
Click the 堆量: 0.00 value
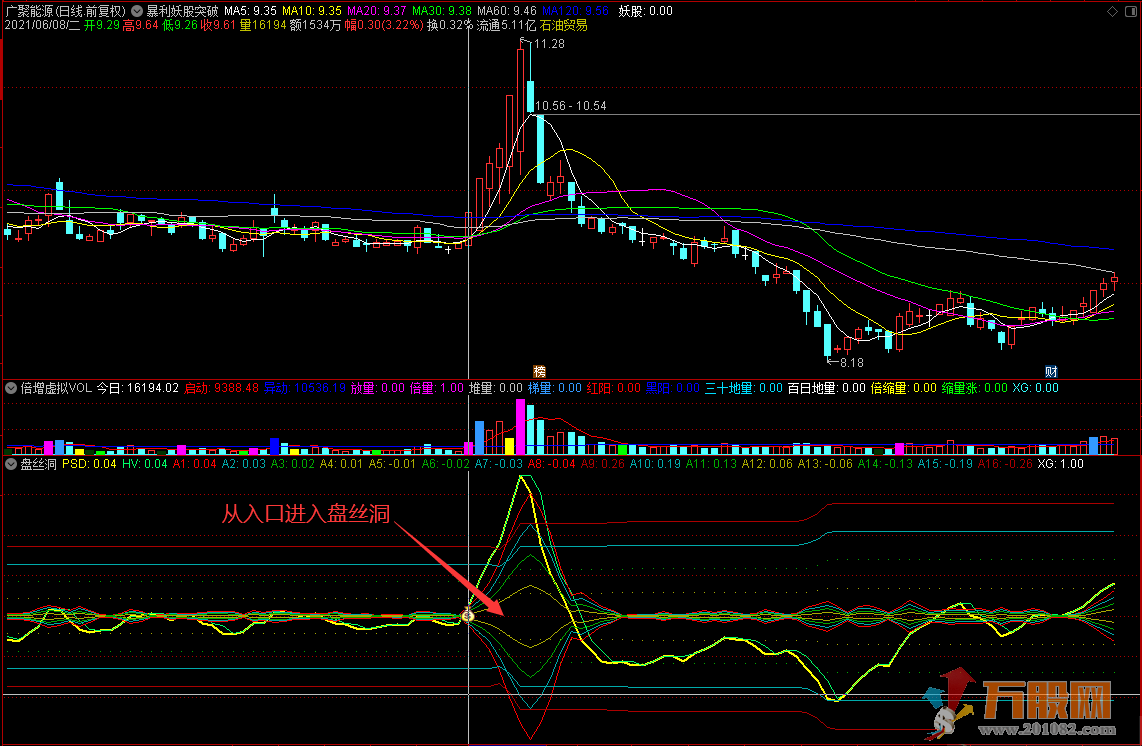click(x=496, y=388)
